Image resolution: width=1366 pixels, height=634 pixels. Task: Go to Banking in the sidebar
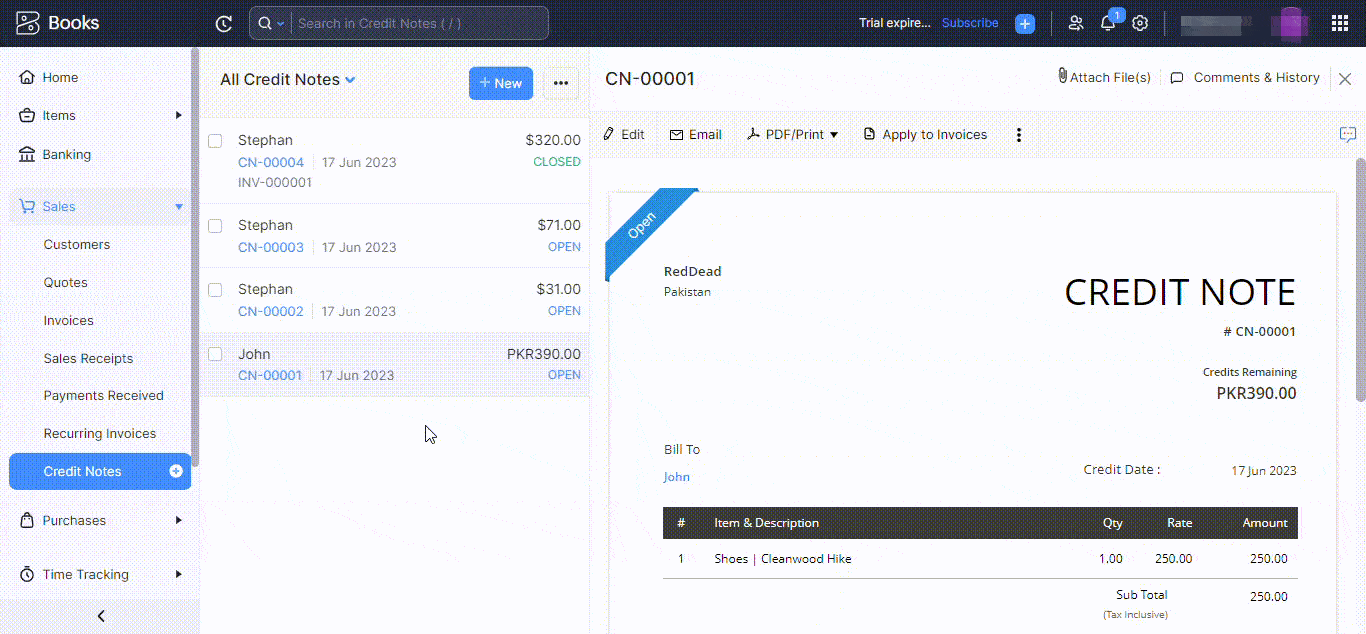pos(66,154)
